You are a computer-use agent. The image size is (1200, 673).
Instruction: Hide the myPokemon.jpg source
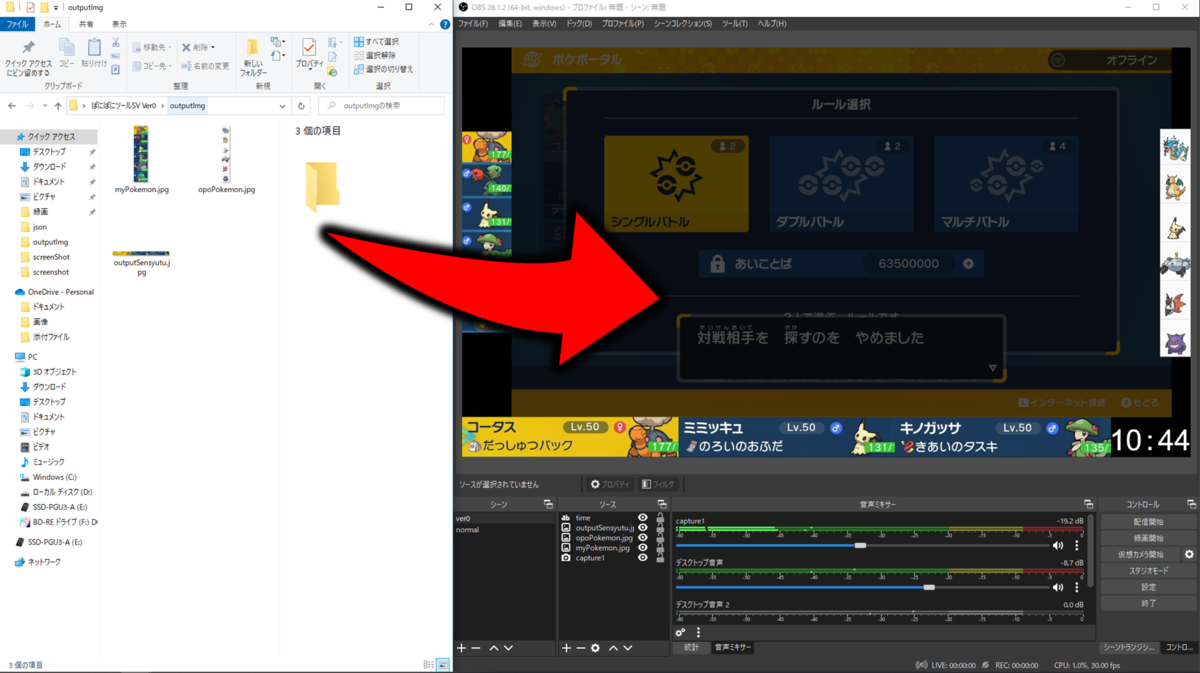coord(643,548)
